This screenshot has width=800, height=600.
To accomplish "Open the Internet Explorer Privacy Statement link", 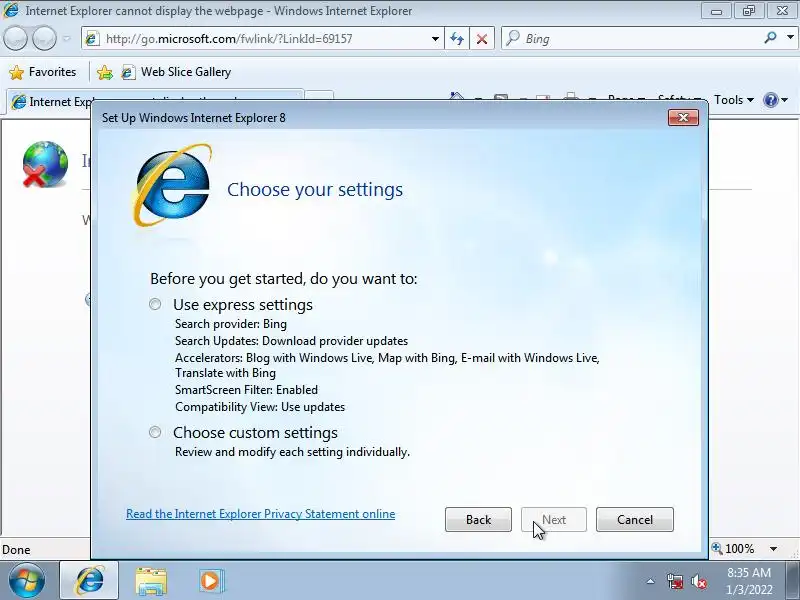I will [261, 514].
